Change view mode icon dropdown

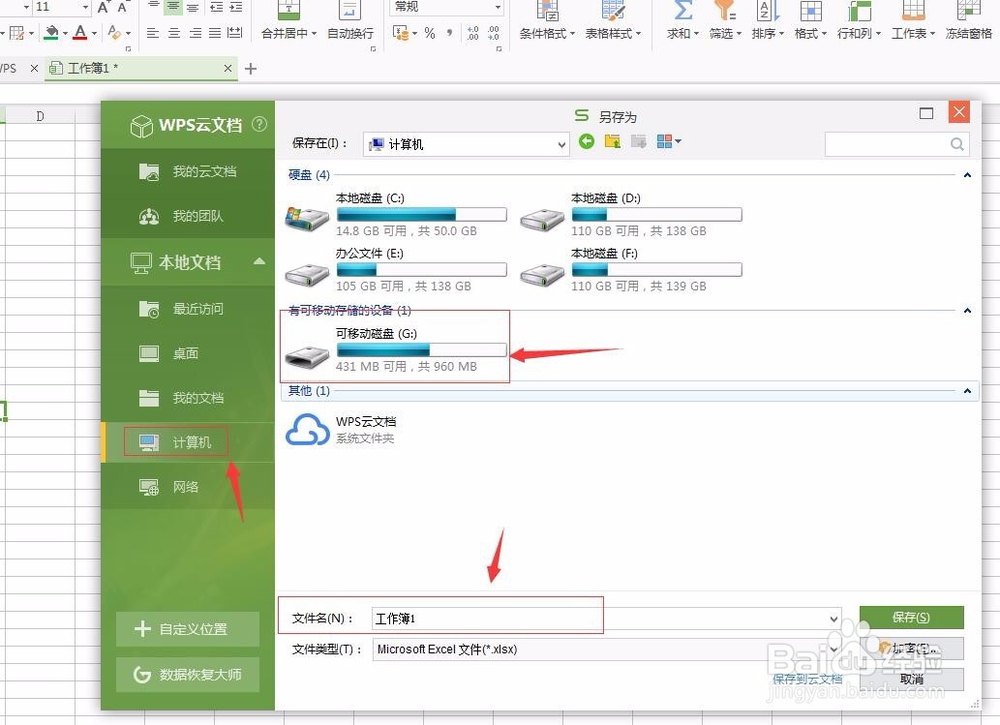coord(668,142)
